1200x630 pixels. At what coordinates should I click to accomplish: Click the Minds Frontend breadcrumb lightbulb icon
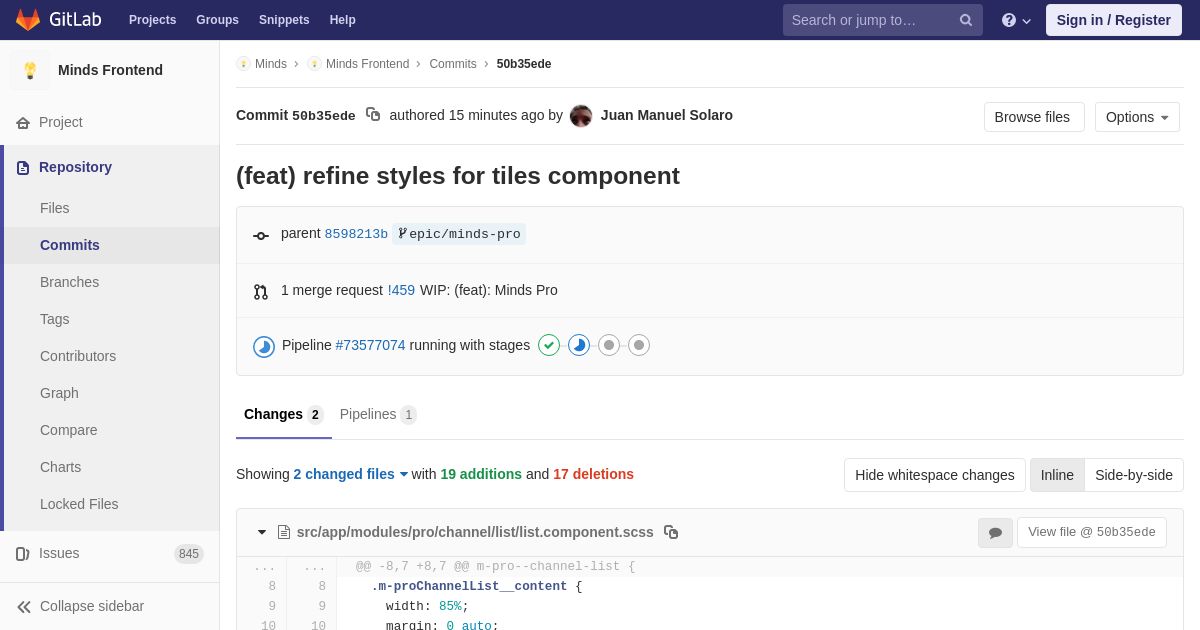[x=314, y=64]
